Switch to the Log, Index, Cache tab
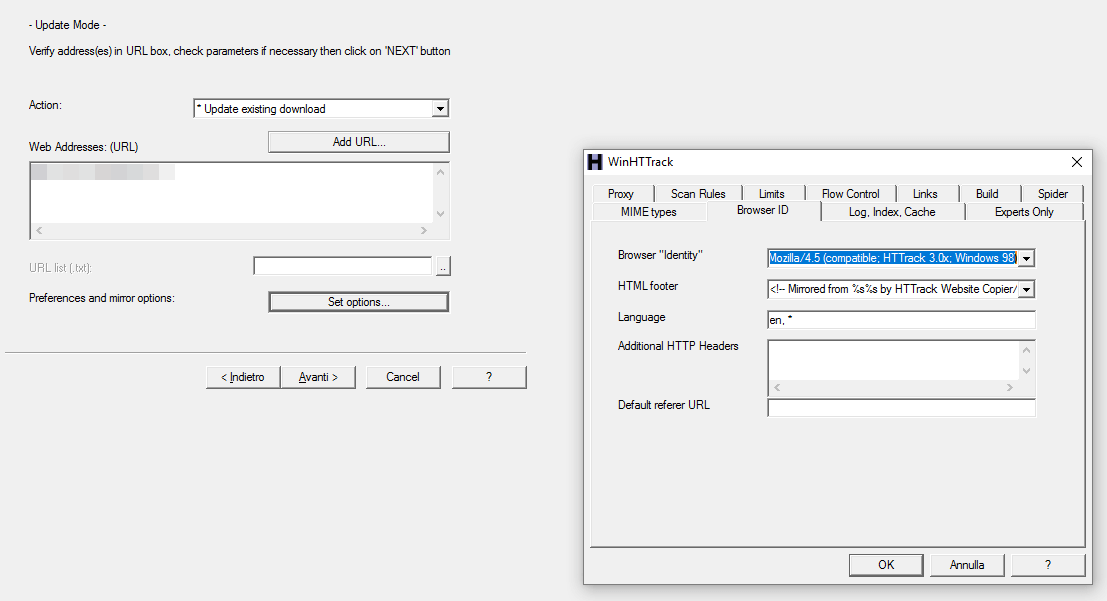1107x601 pixels. (x=892, y=212)
